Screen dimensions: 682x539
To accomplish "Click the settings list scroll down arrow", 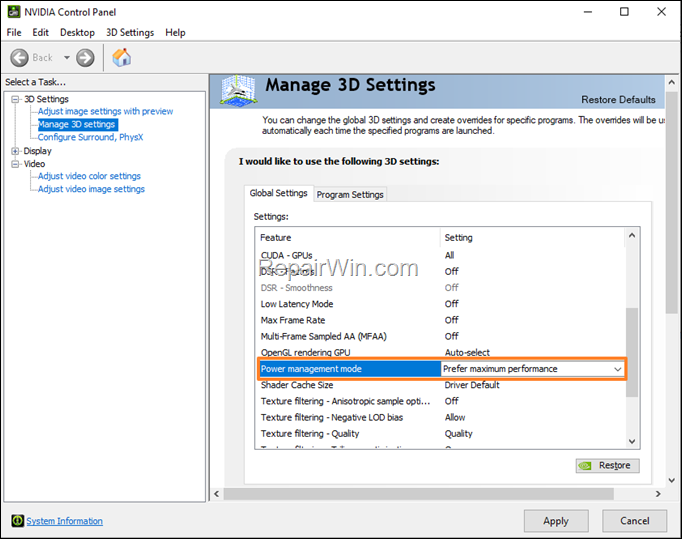I will pos(632,441).
